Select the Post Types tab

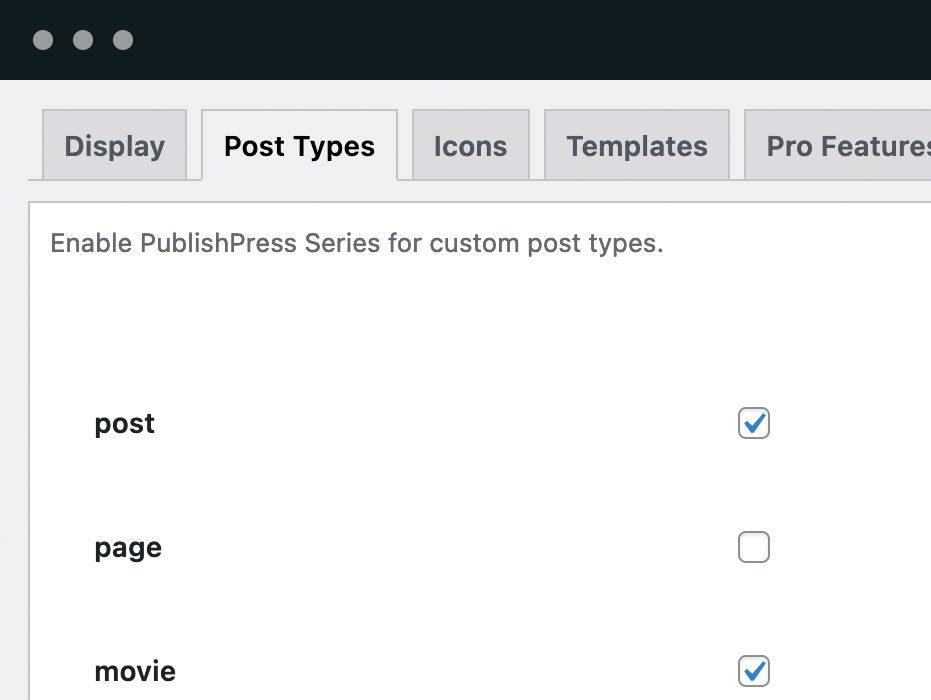point(299,145)
